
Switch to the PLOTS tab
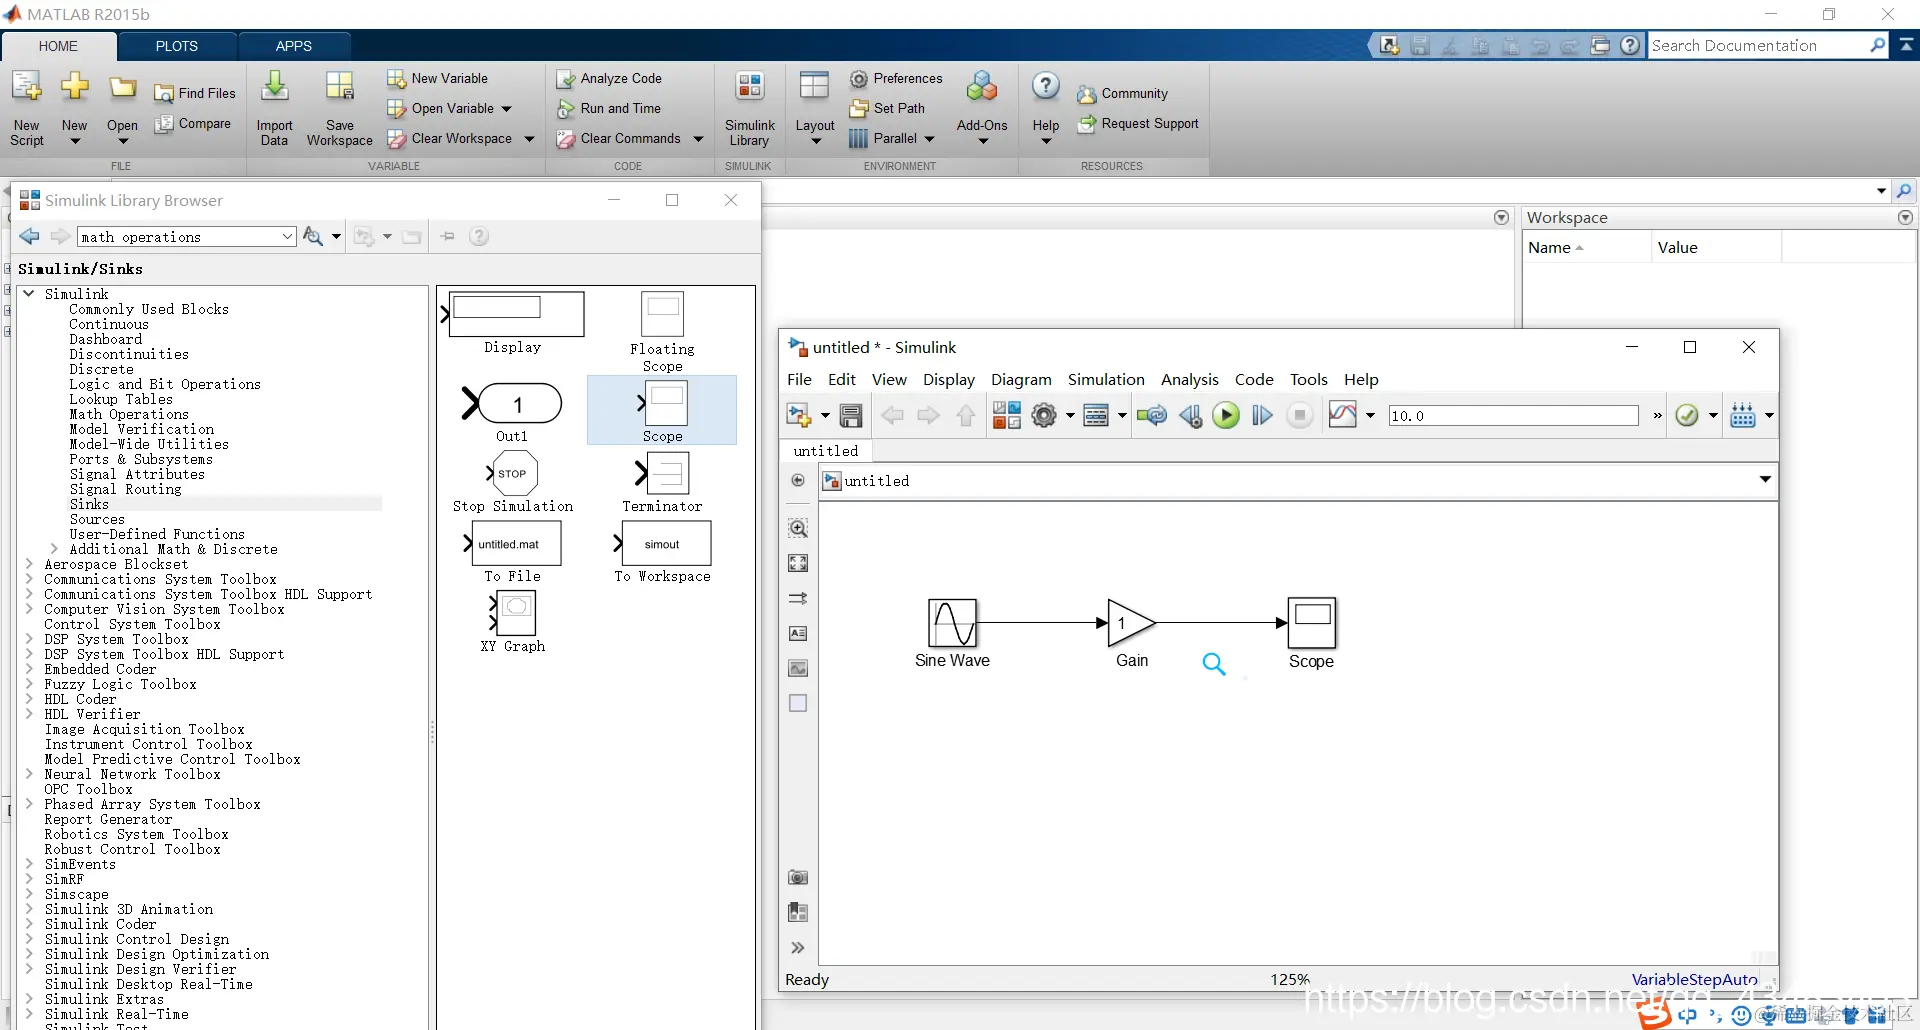(177, 46)
